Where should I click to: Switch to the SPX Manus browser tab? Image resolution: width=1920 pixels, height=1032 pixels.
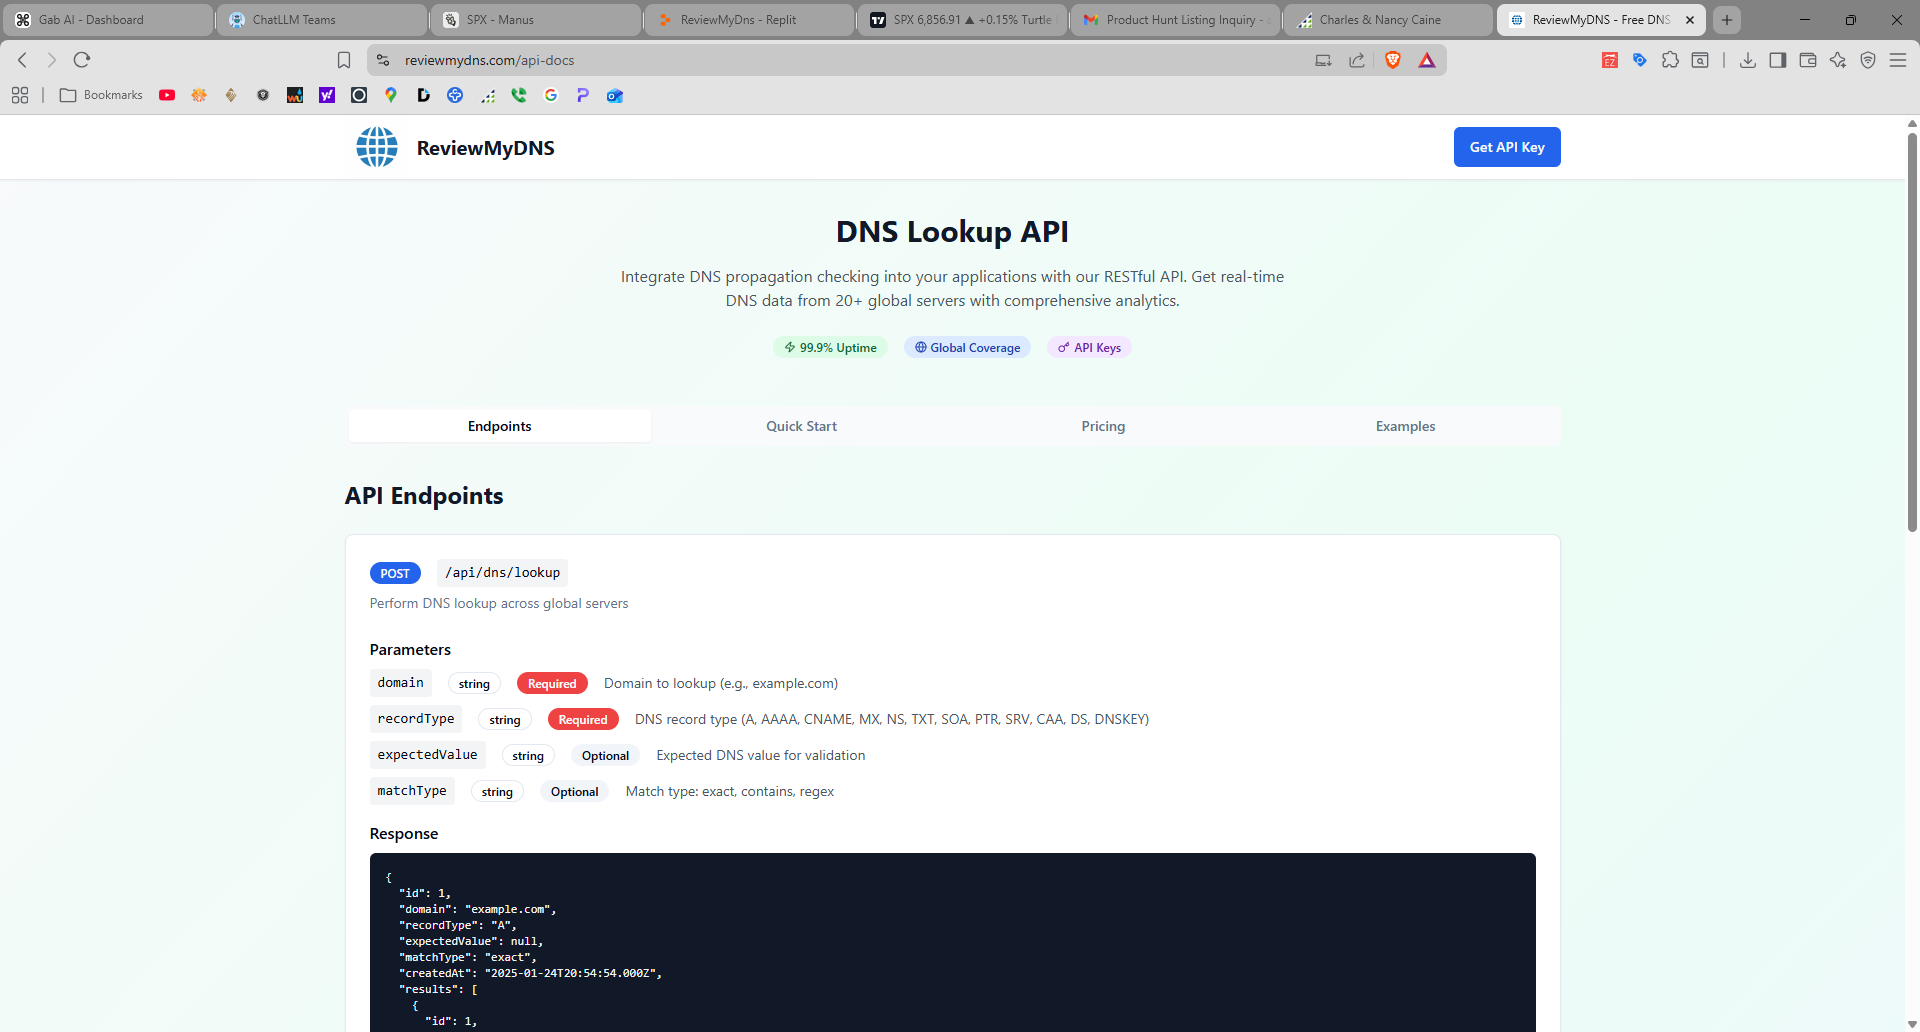click(535, 19)
